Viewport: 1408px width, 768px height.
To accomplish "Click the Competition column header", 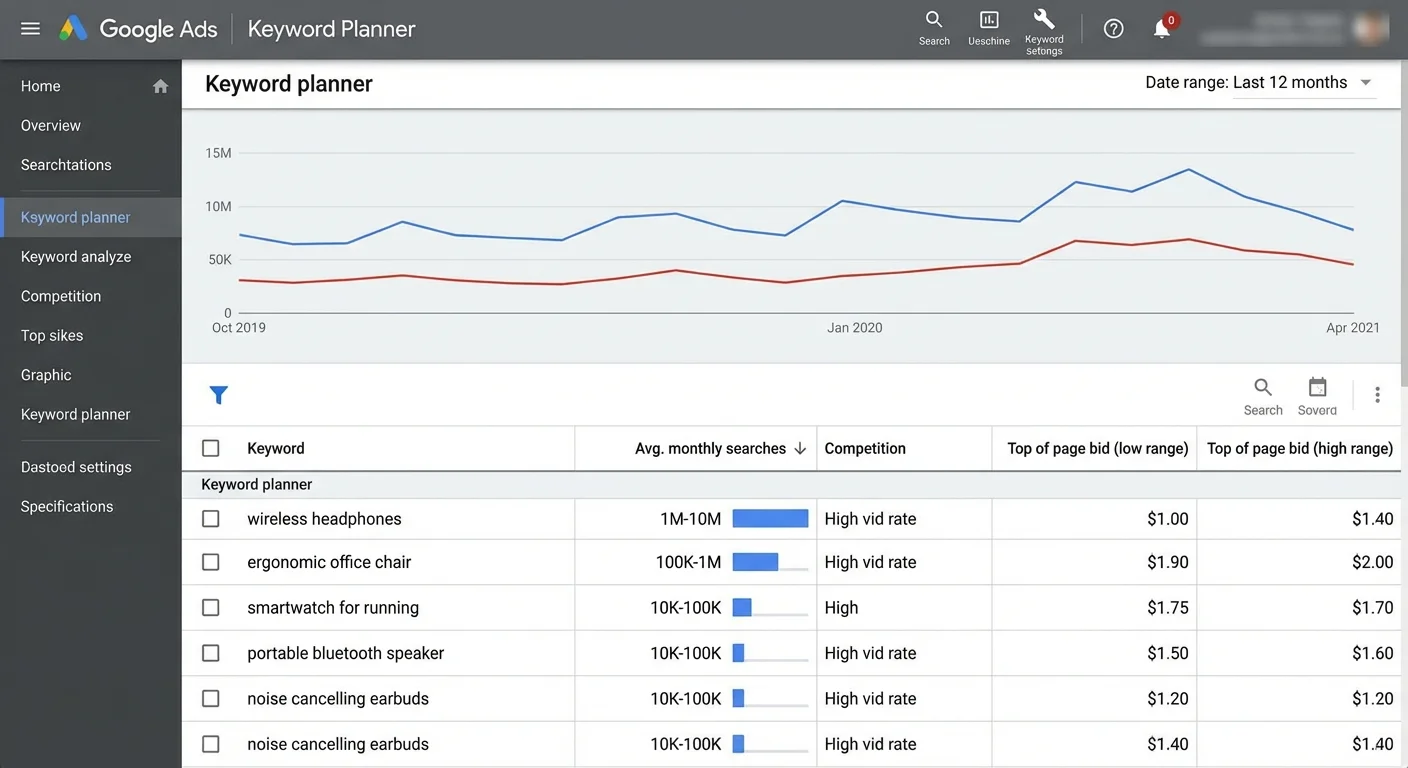I will [865, 449].
